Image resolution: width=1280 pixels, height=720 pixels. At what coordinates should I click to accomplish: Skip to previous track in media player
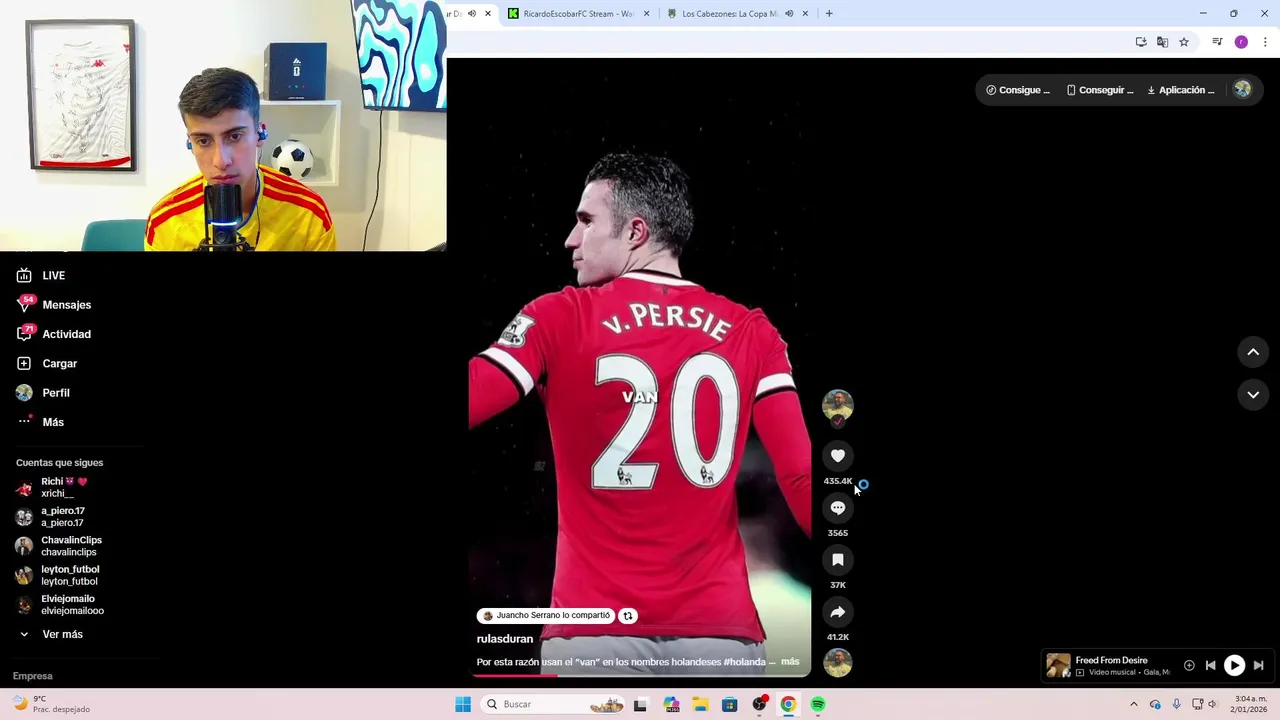pyautogui.click(x=1210, y=665)
